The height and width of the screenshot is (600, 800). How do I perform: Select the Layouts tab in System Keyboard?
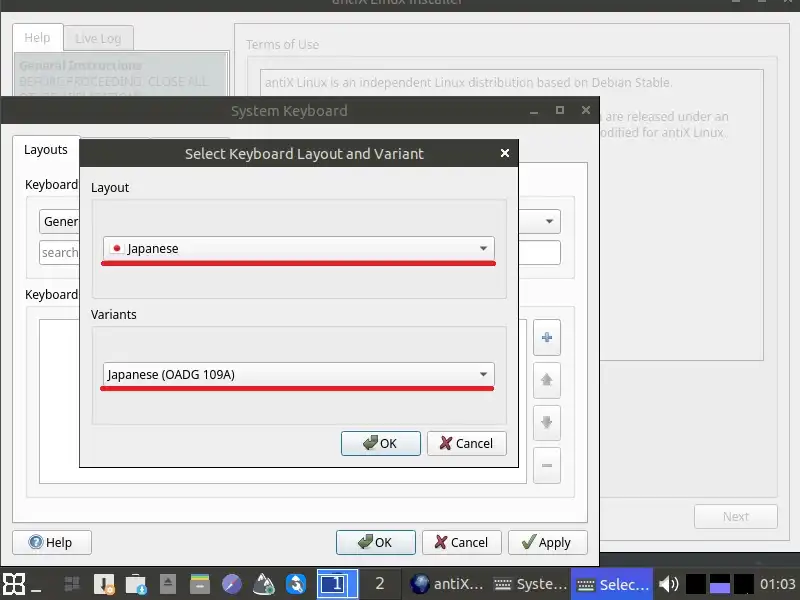click(46, 150)
